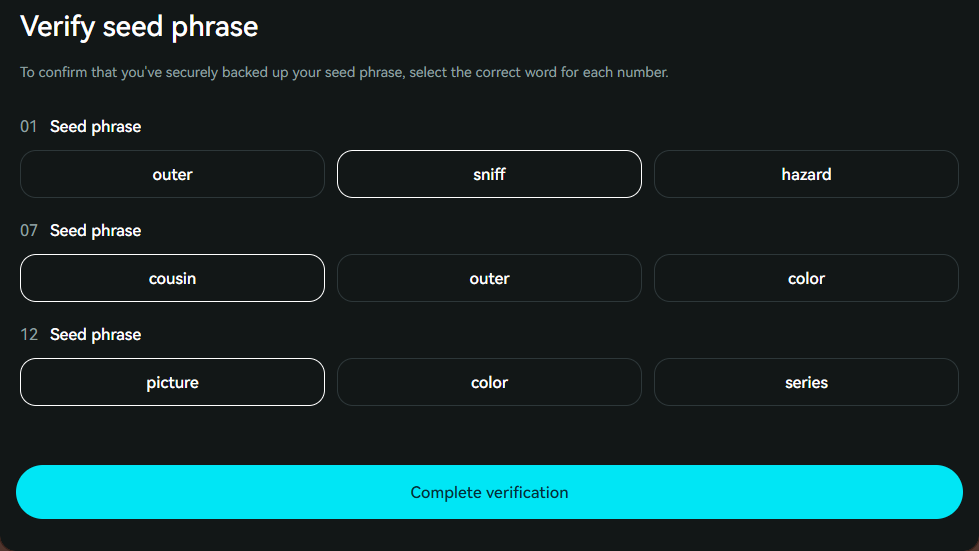Select "outer" for seed phrase 01
Image resolution: width=979 pixels, height=551 pixels.
[172, 174]
